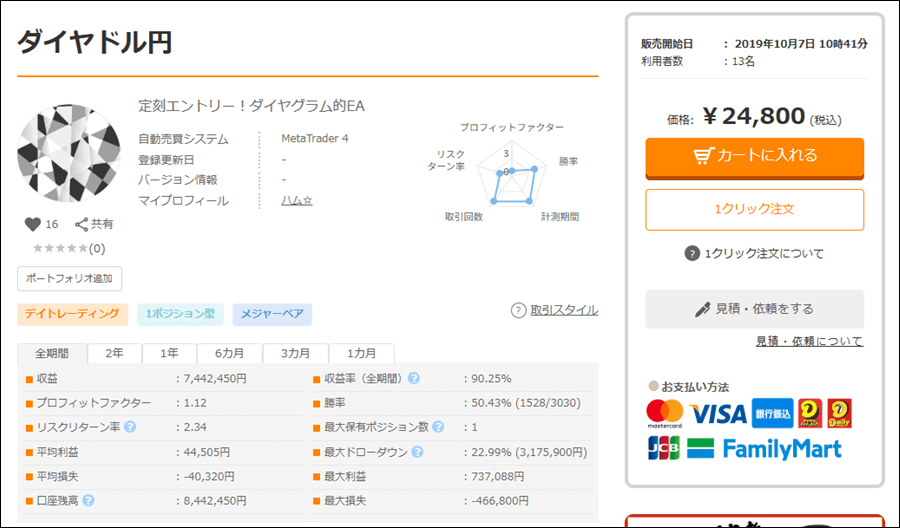Viewport: 900px width, 528px height.
Task: Switch to the 6カ月 tab
Action: tap(229, 353)
